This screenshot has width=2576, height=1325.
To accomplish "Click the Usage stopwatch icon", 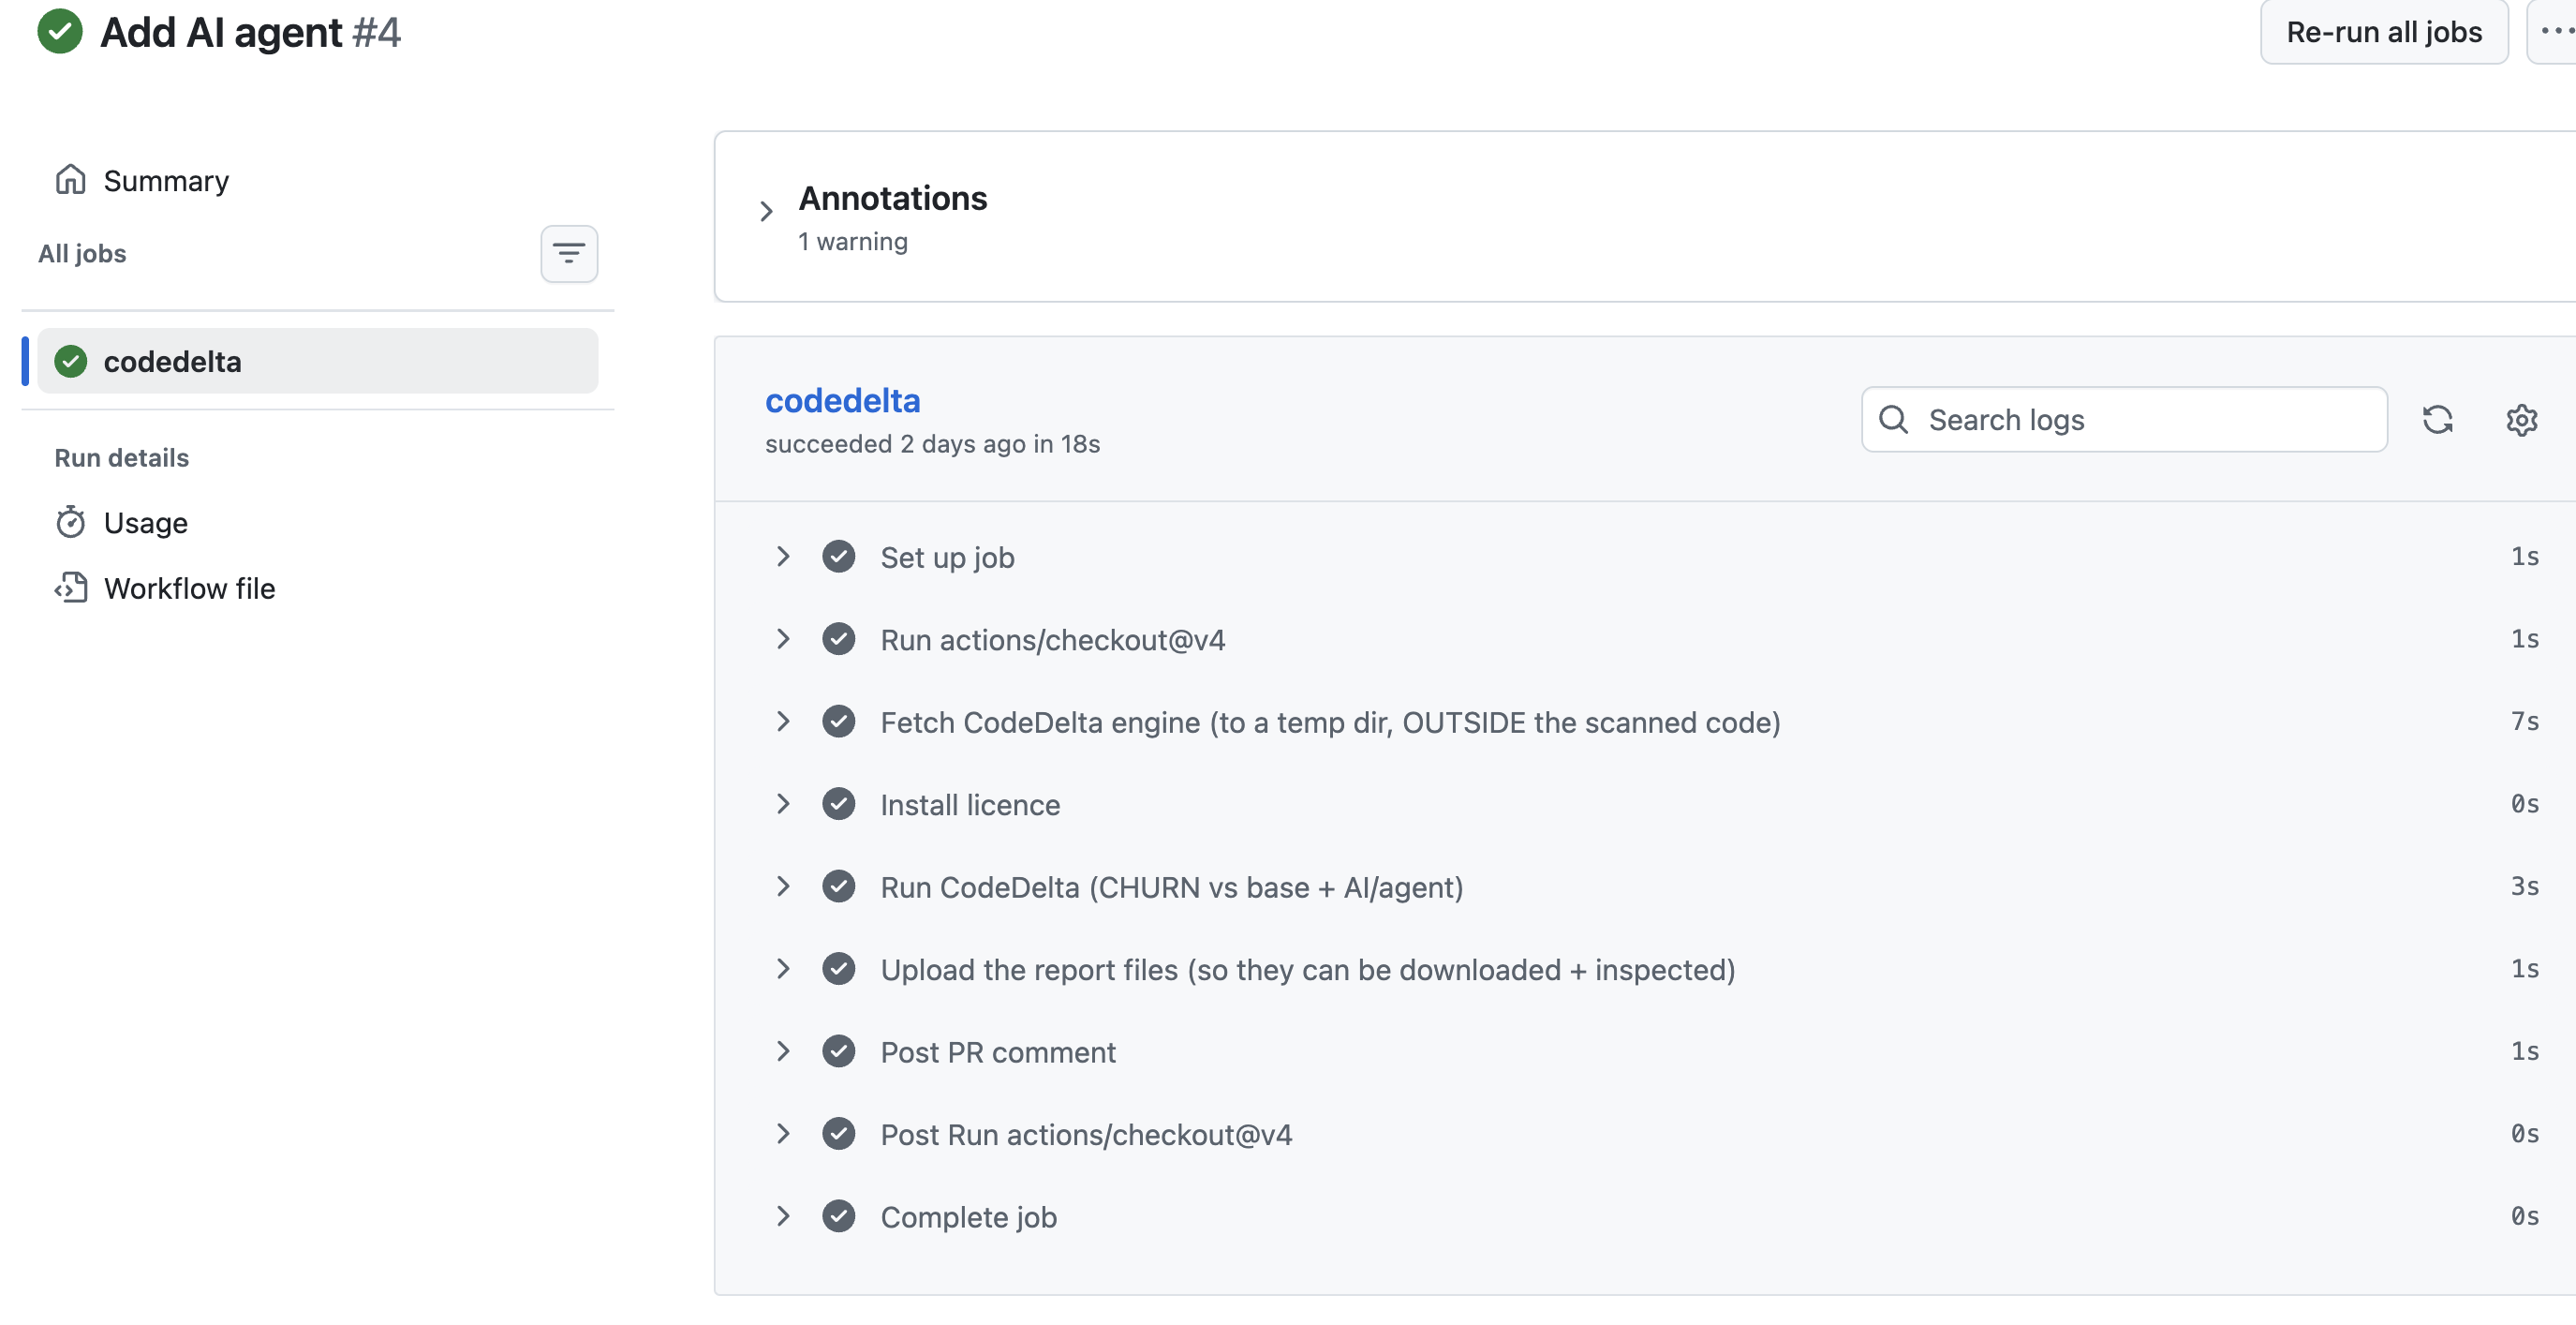I will (70, 522).
